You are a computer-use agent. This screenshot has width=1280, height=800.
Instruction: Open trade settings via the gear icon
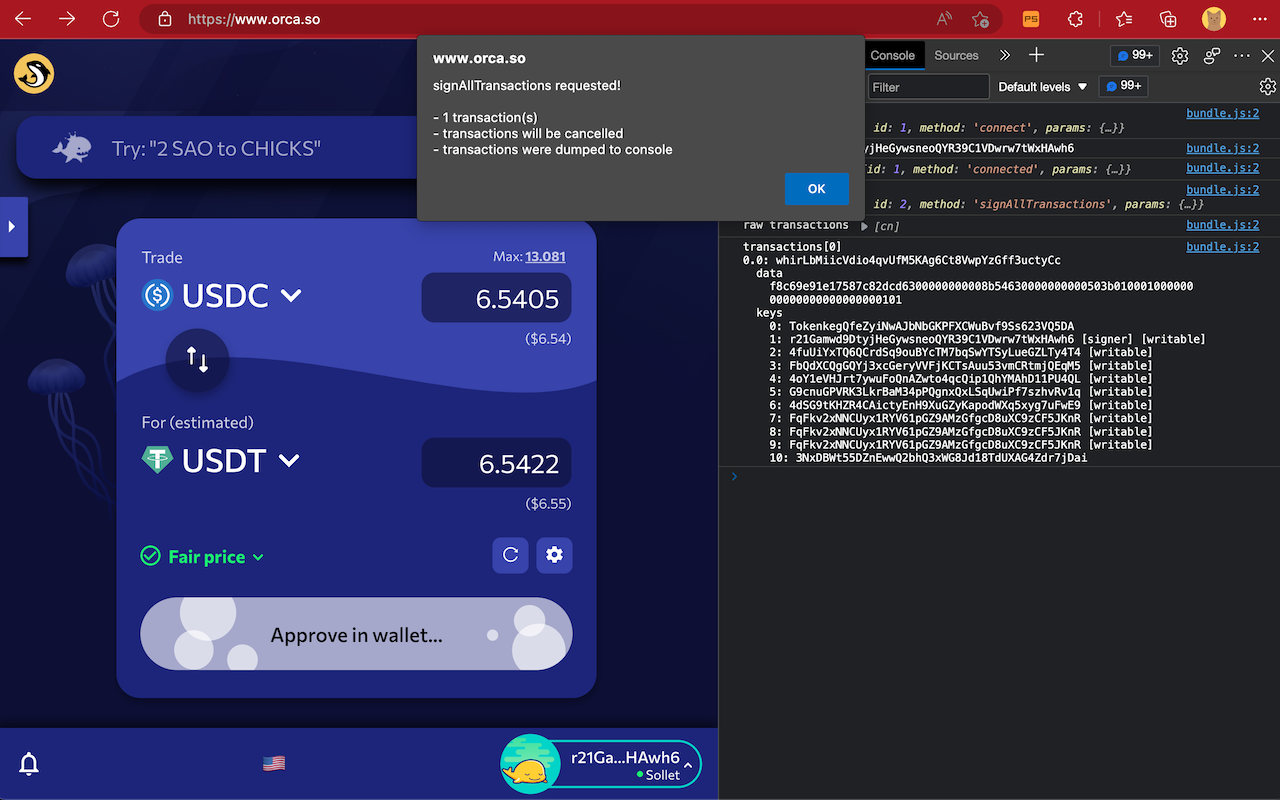point(554,555)
